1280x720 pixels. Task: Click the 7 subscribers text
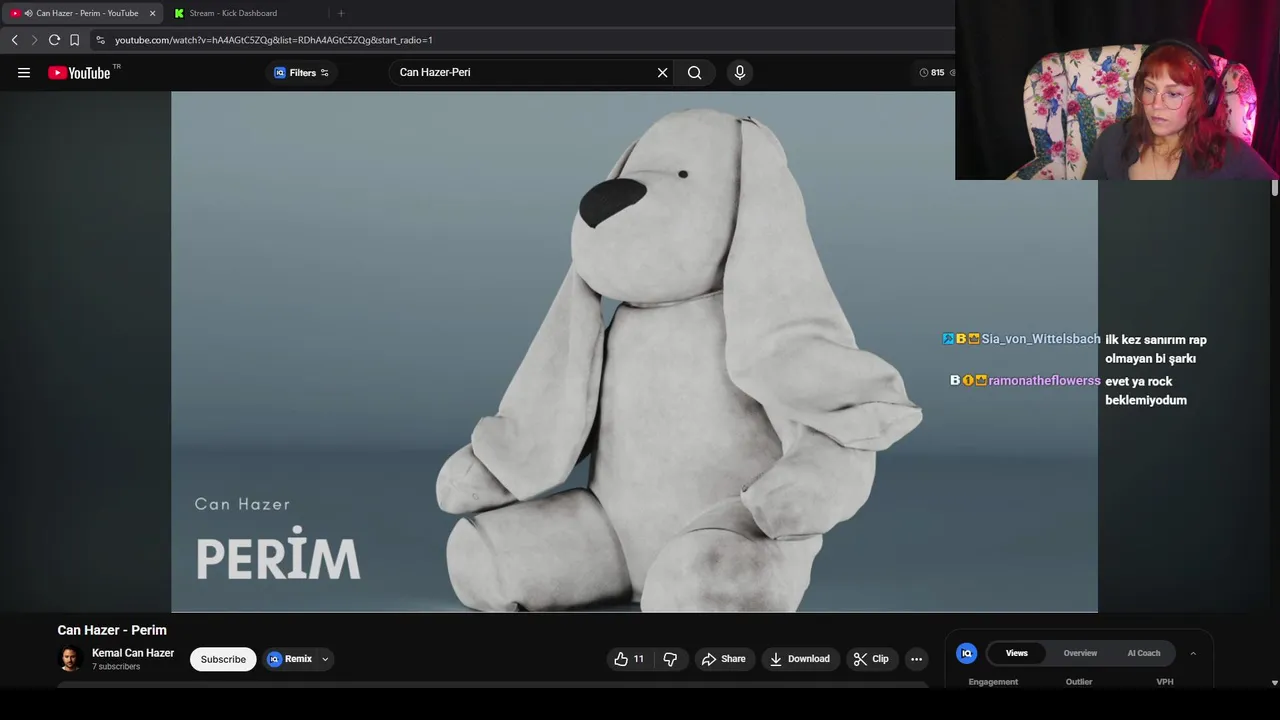tap(116, 667)
